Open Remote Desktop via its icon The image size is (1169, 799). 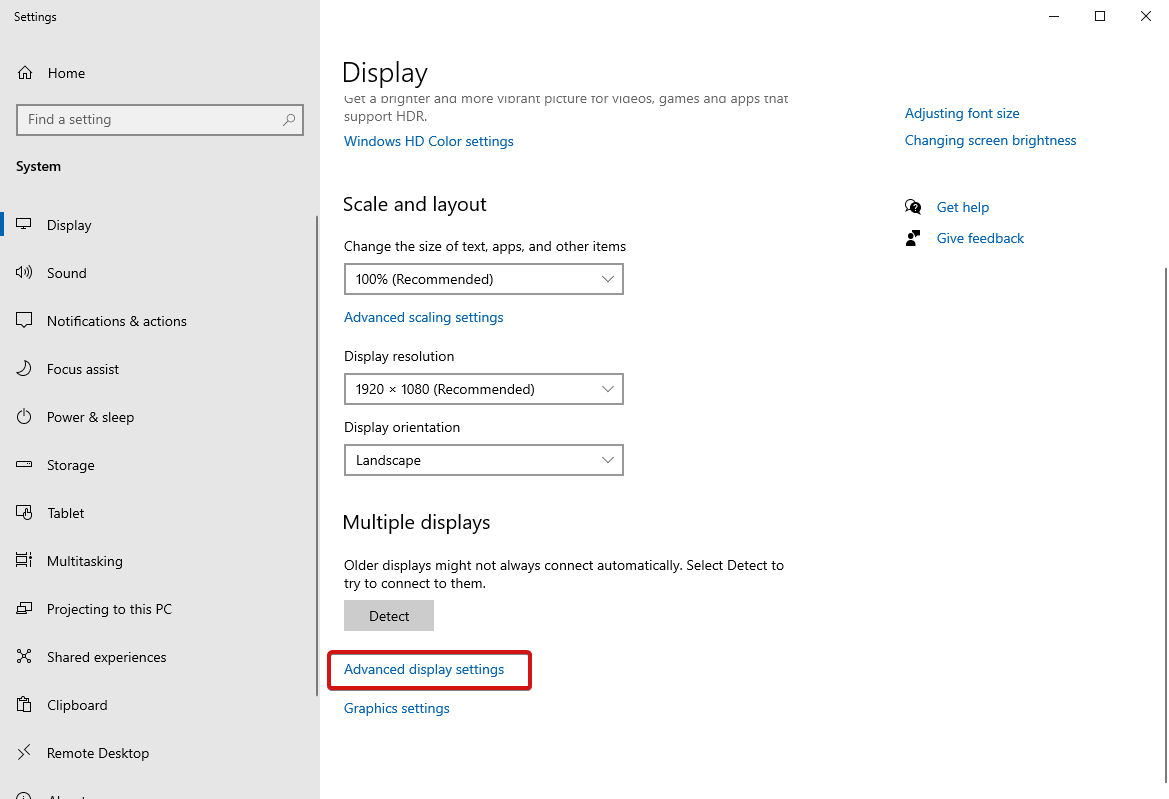click(x=24, y=752)
